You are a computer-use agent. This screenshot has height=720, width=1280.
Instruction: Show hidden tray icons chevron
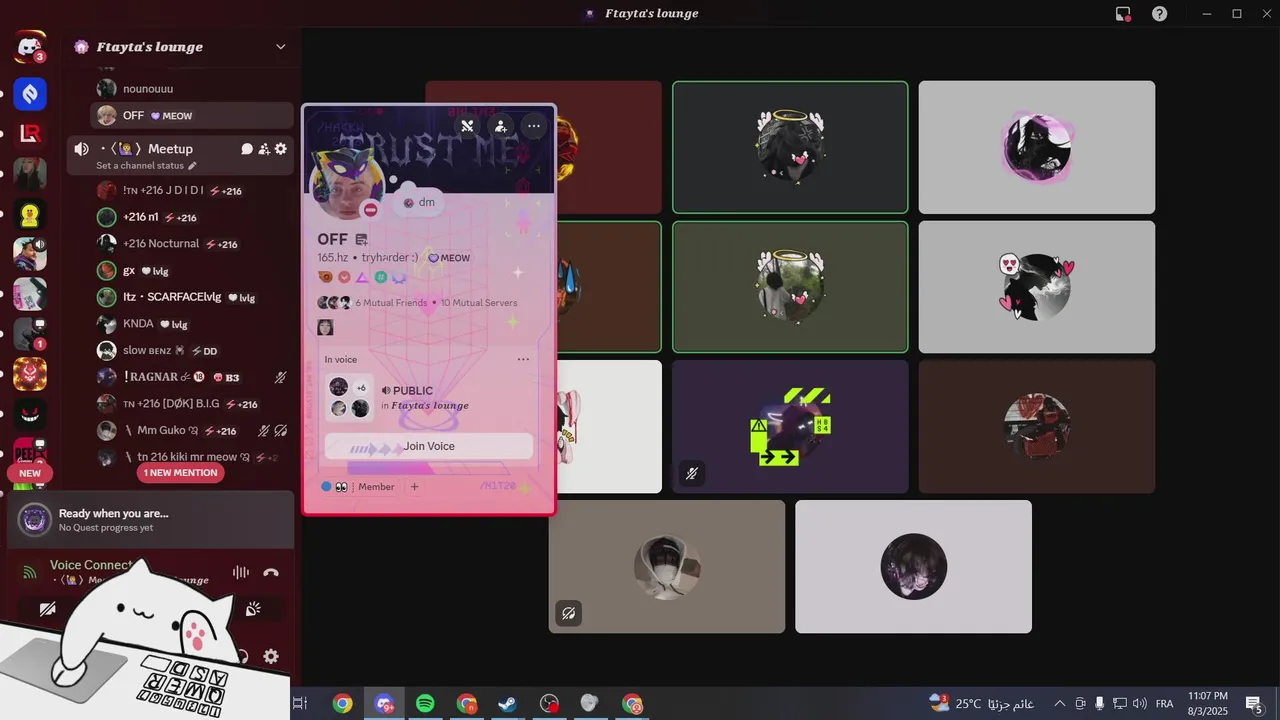[x=1060, y=704]
